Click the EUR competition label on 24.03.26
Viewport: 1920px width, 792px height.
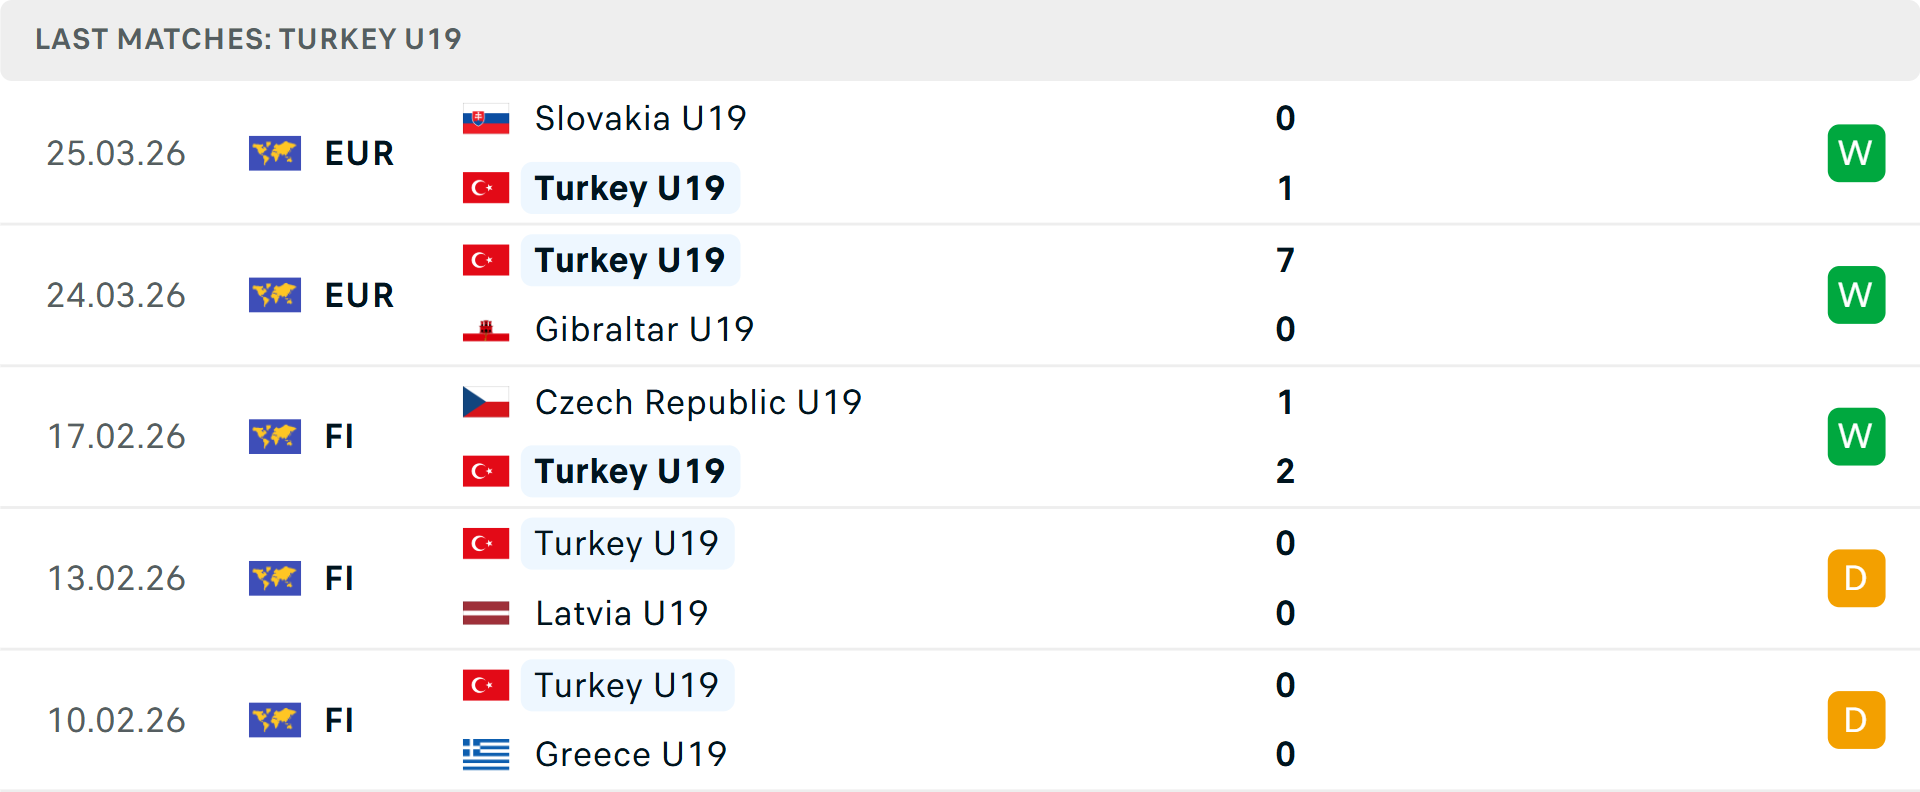click(359, 295)
